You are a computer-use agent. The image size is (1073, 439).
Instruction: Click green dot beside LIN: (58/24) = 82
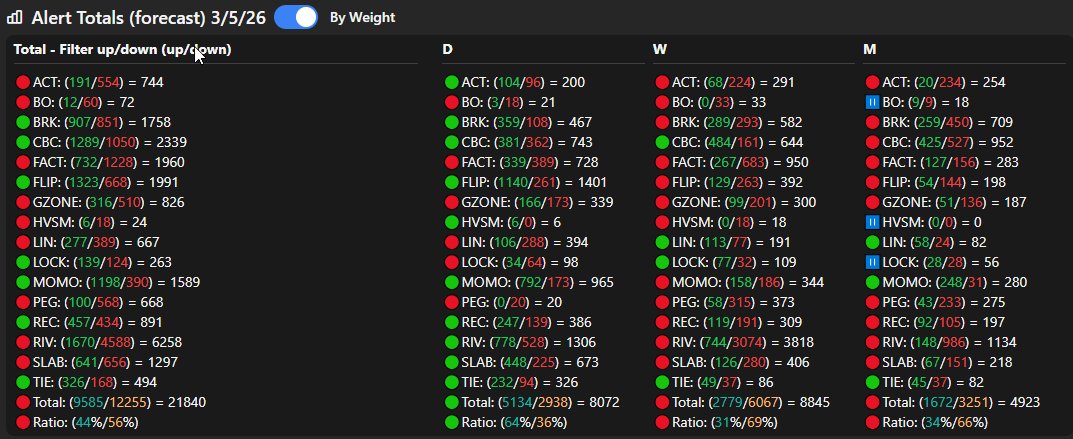(872, 243)
